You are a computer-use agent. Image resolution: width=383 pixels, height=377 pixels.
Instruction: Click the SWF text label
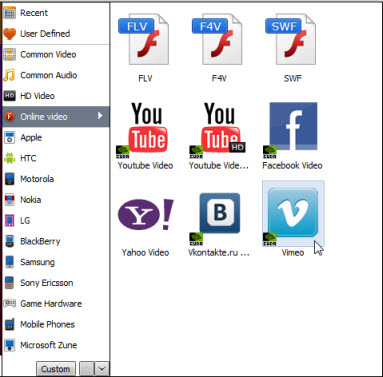(x=292, y=78)
